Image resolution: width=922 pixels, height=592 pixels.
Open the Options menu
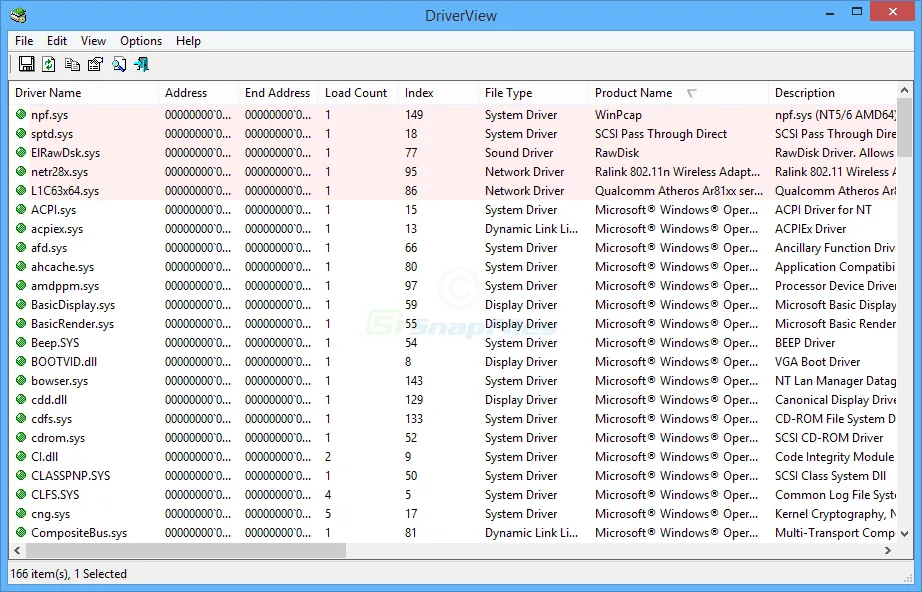point(141,41)
